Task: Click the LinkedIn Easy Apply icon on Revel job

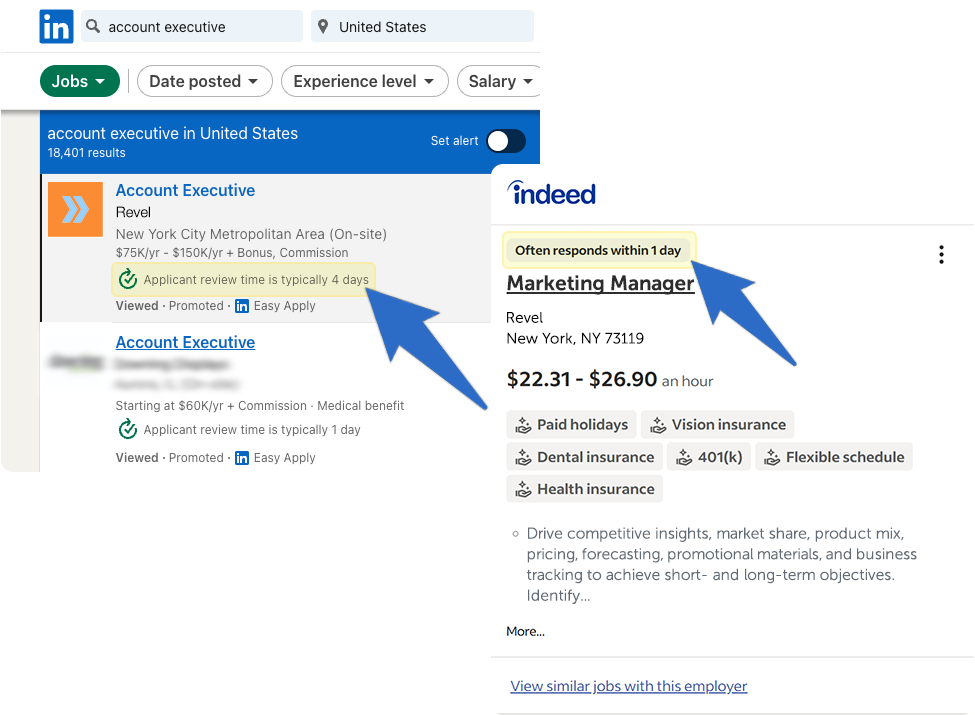Action: point(242,306)
